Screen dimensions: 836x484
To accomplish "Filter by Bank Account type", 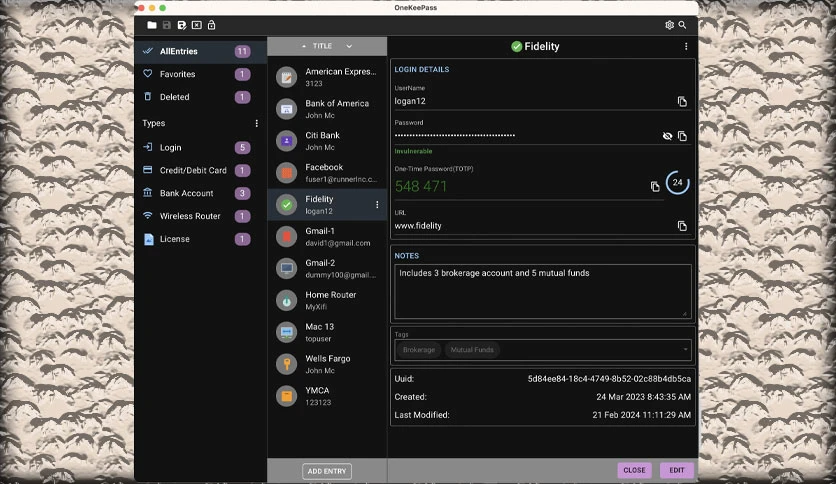I will pyautogui.click(x=200, y=193).
